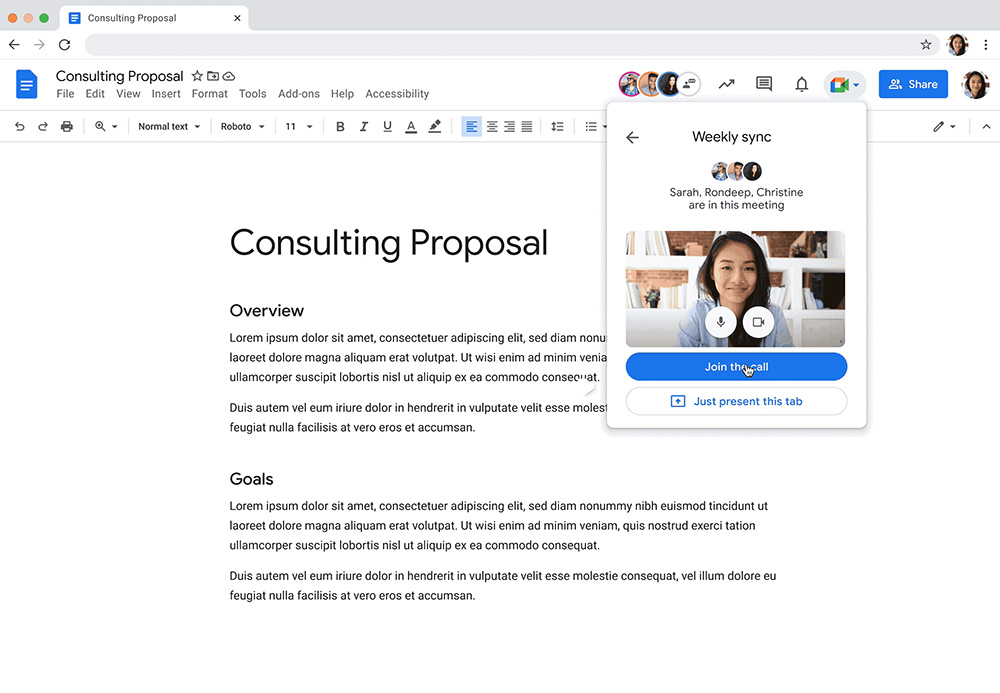This screenshot has height=693, width=1000.
Task: Open the Chrome three-dot menu
Action: tap(986, 45)
